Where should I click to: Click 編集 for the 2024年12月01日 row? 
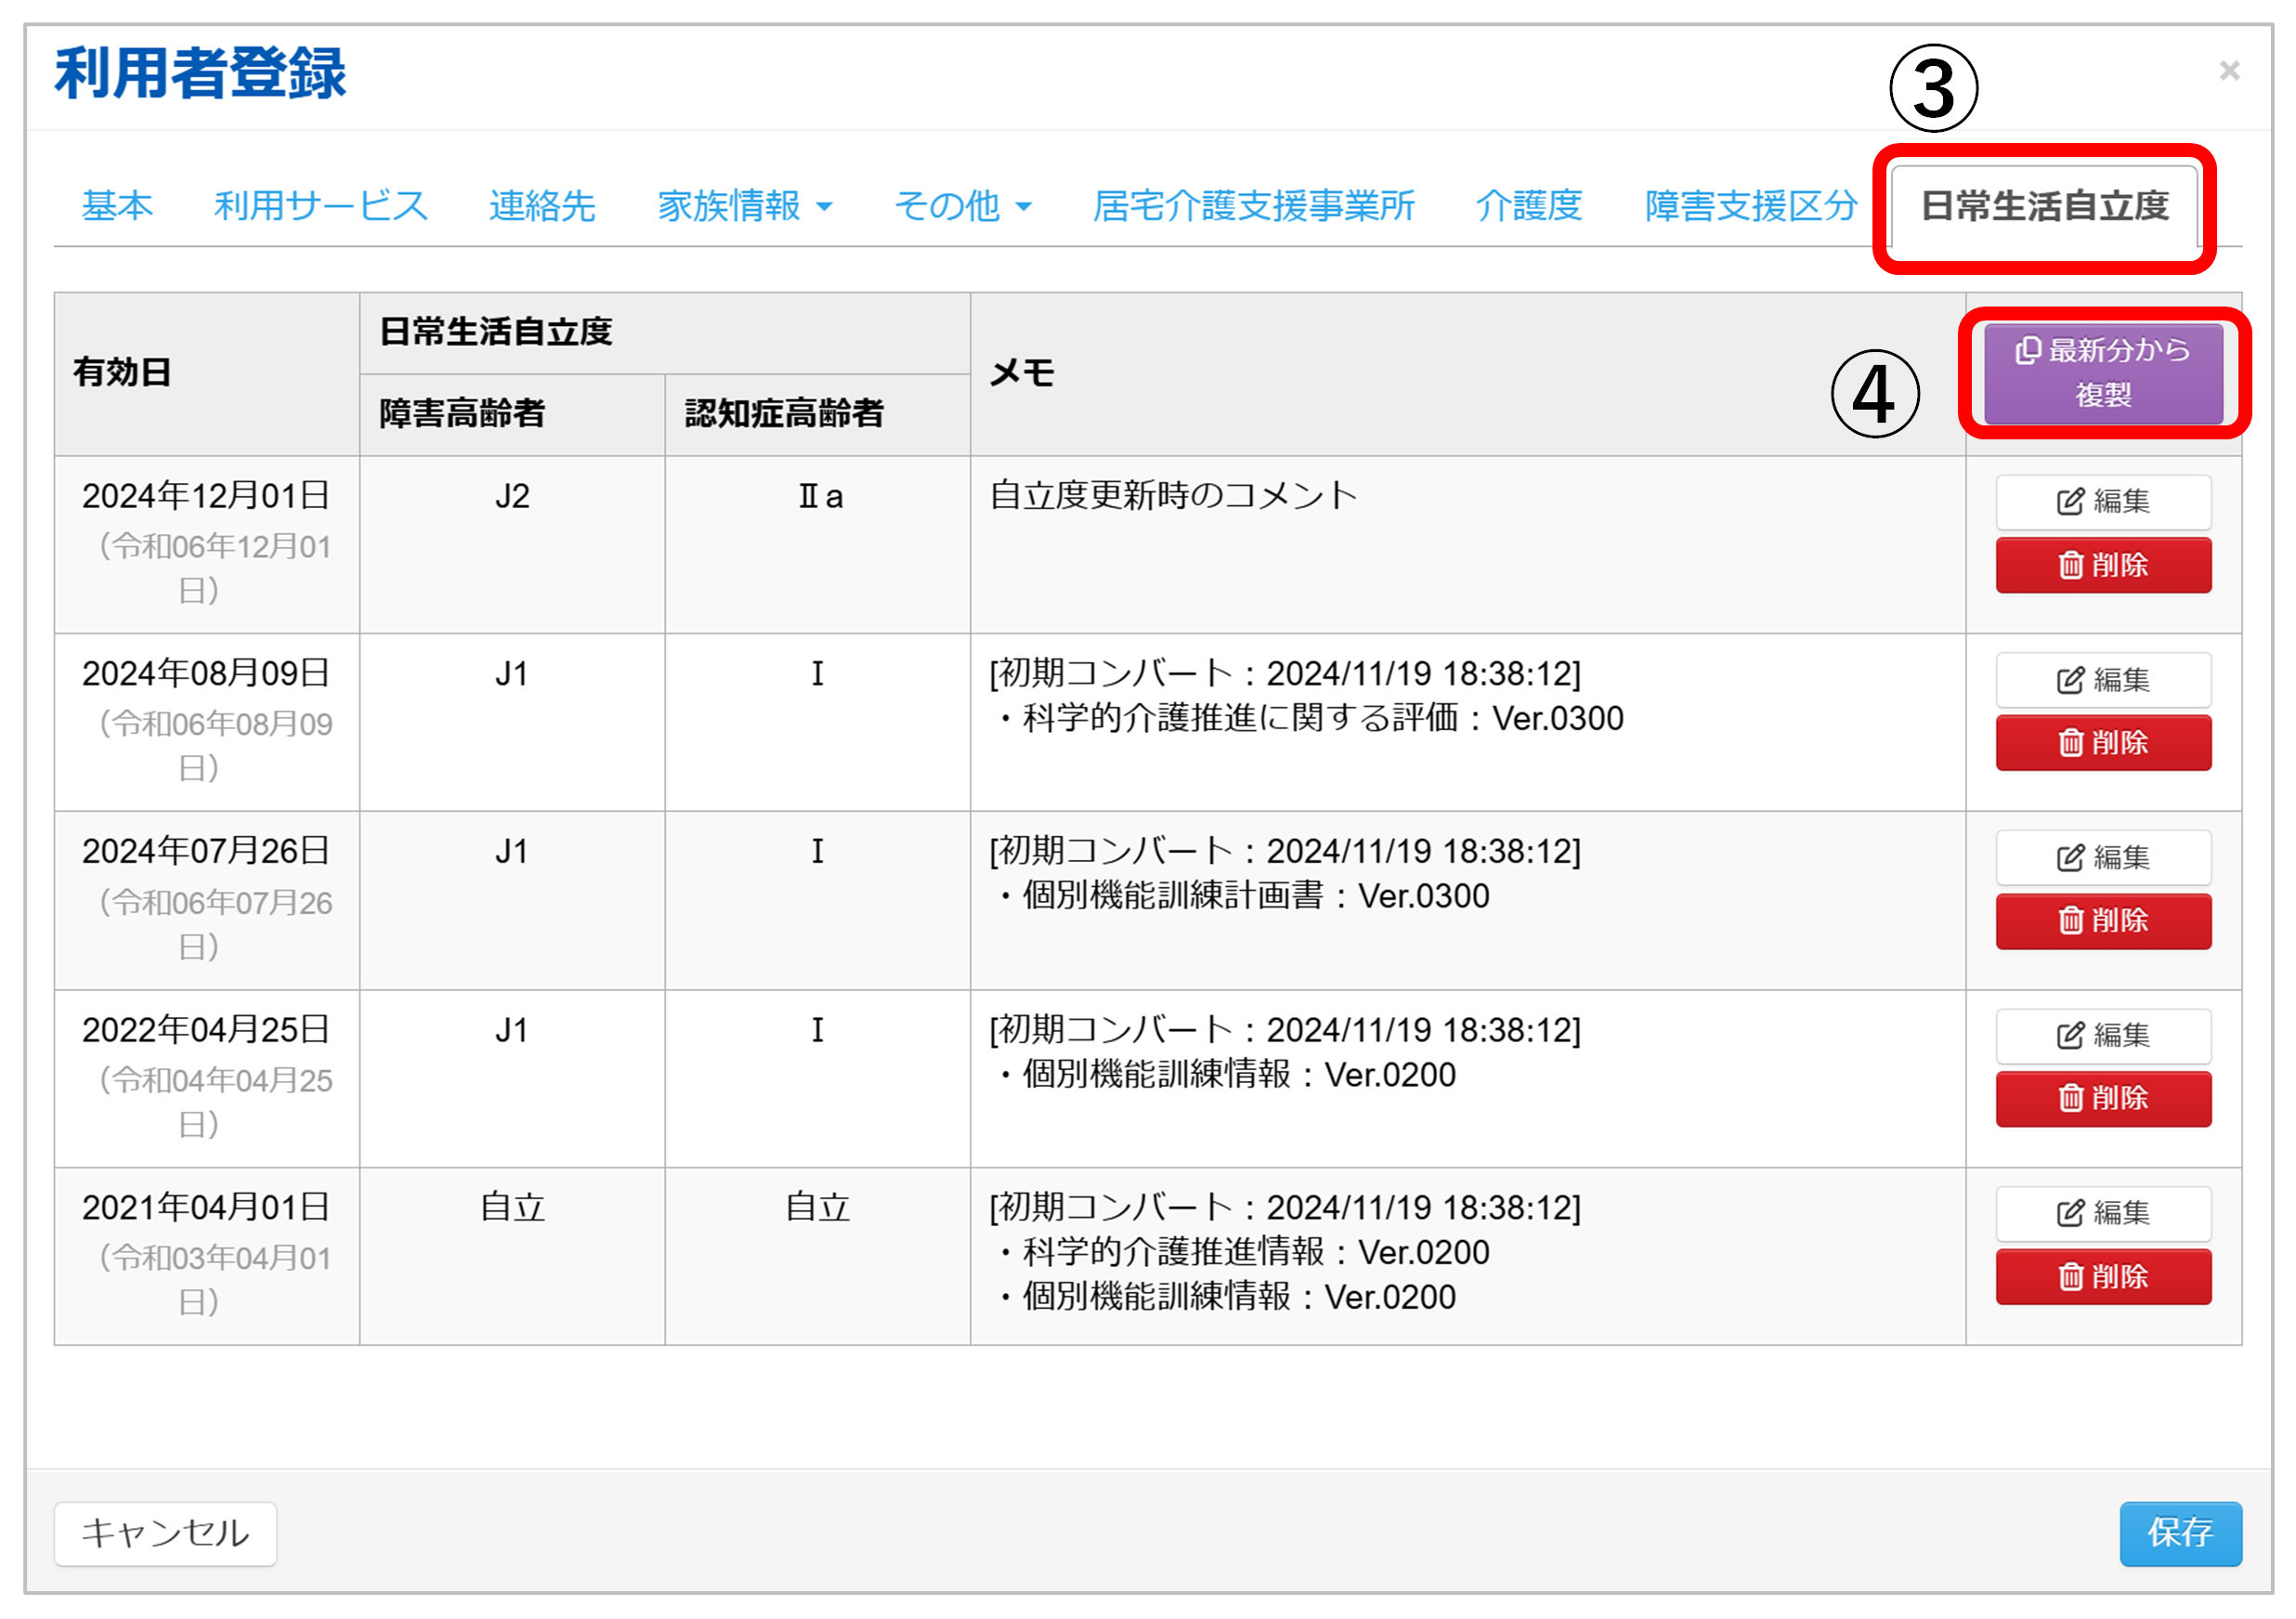point(2102,501)
